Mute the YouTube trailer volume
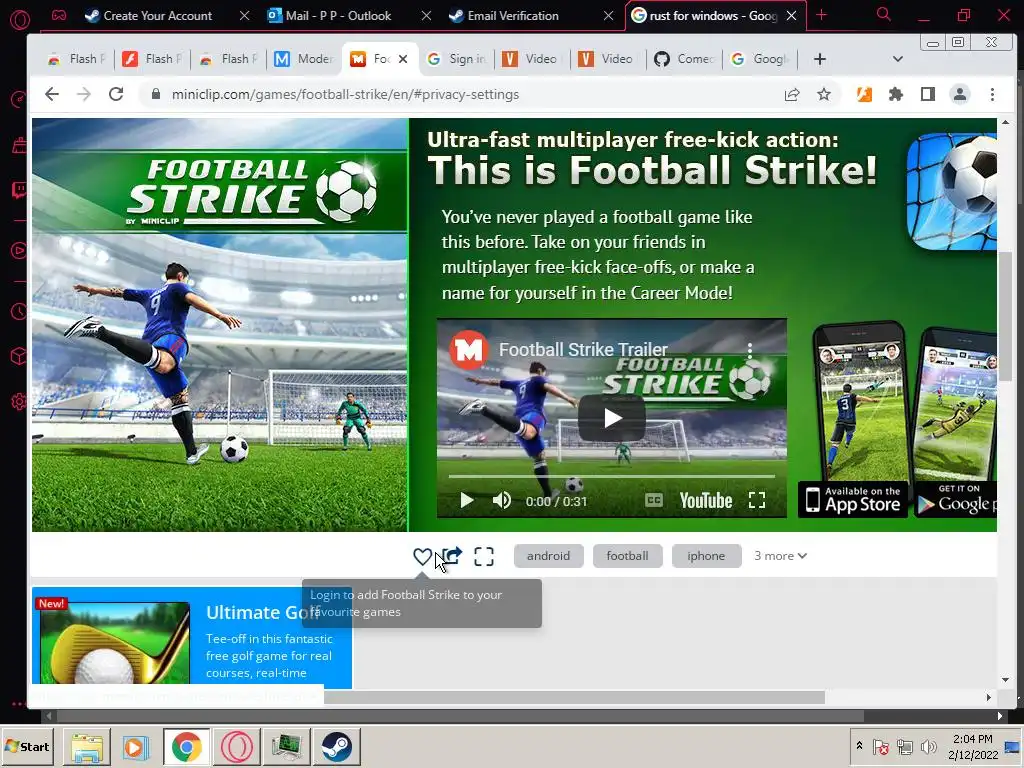The image size is (1024, 768). (502, 501)
